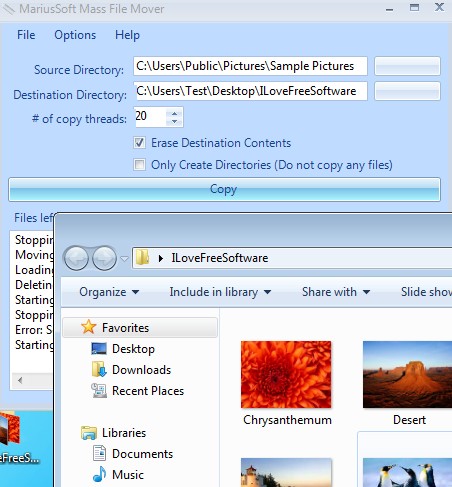
Task: Increase the copy threads spinner value
Action: coord(174,113)
